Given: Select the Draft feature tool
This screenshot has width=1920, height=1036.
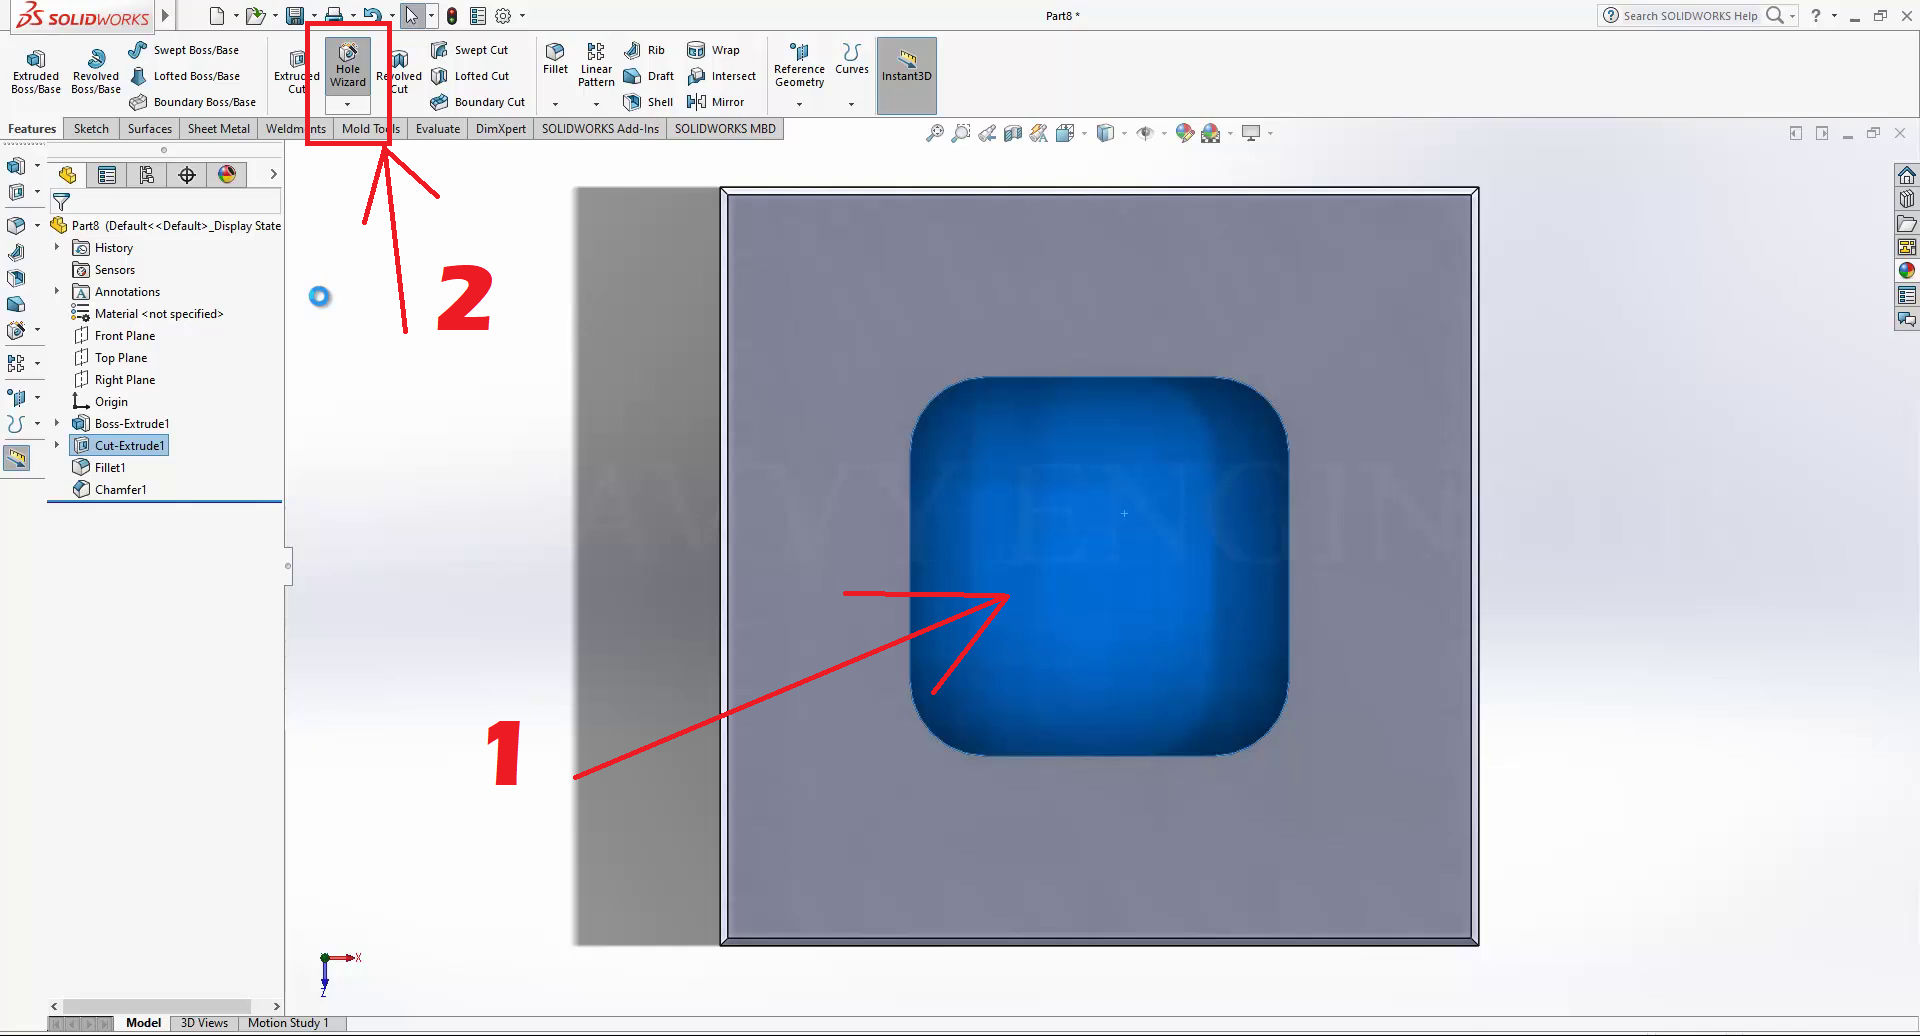Looking at the screenshot, I should click(648, 76).
